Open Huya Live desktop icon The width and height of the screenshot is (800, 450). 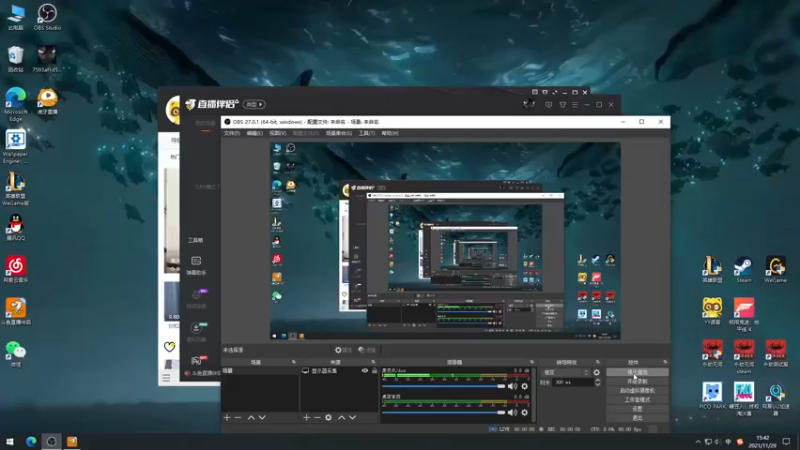[47, 101]
